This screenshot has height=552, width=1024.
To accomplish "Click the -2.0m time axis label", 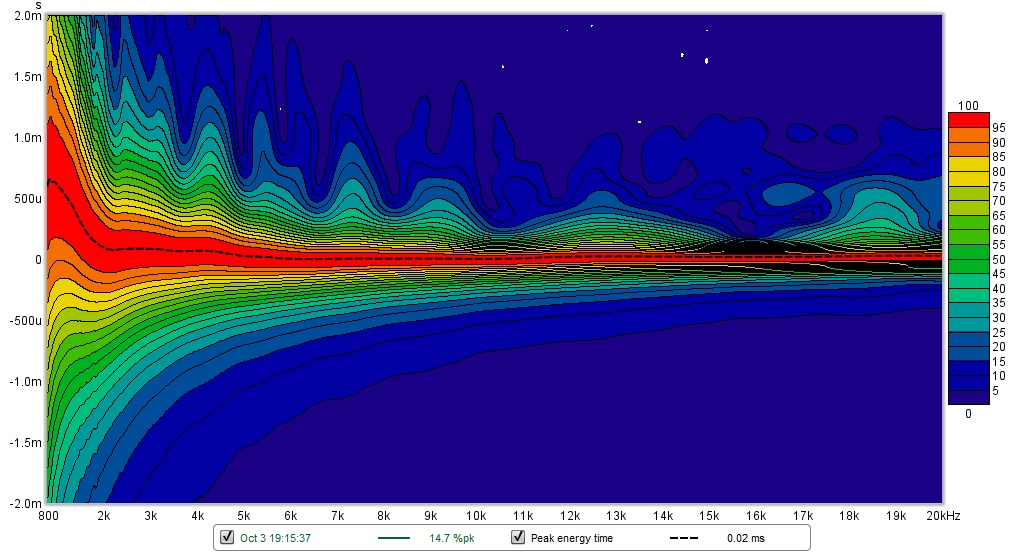I will 26,504.
